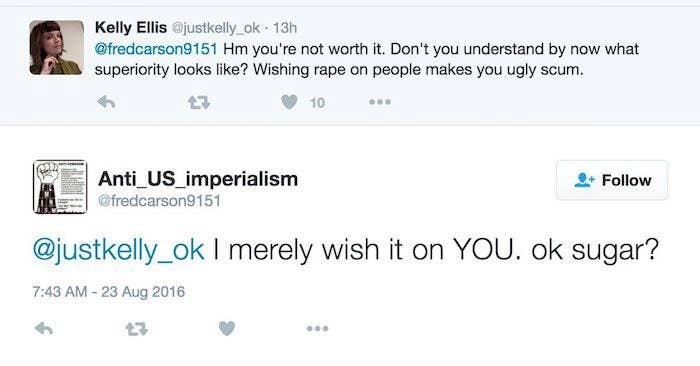
Task: Open the Anti_US_imperialism display name
Action: pos(198,179)
